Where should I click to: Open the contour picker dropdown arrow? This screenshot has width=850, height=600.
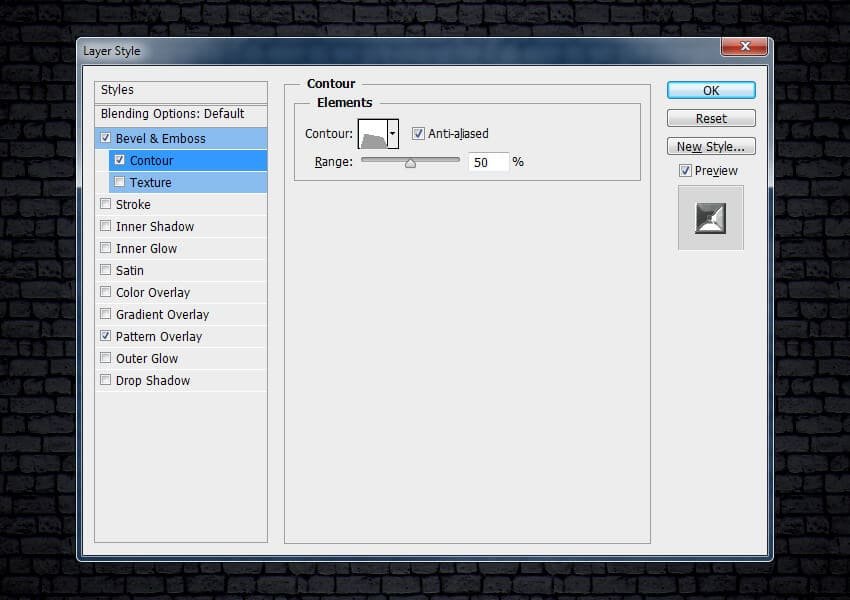tap(393, 134)
